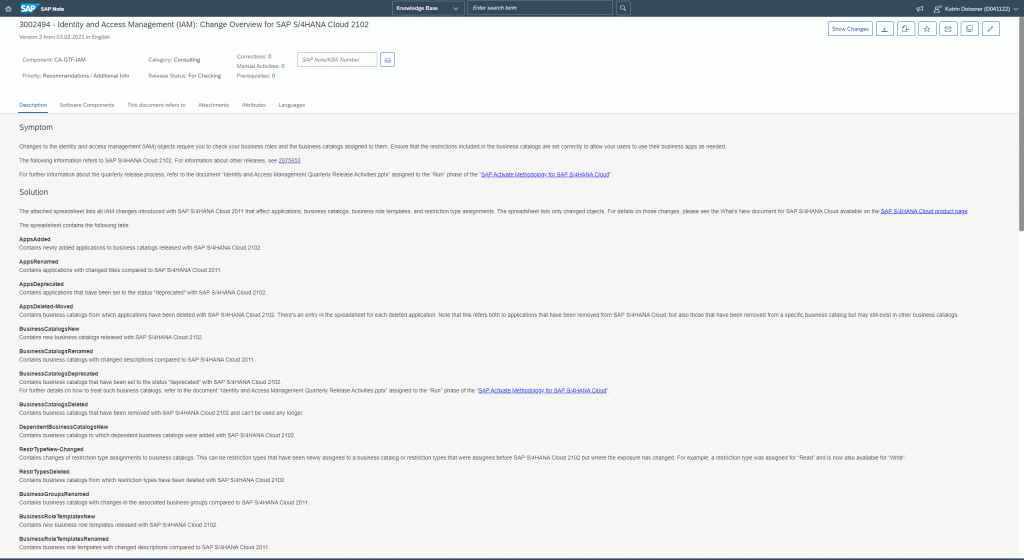Click the Corrections: 0 text
1024x560 pixels.
pyautogui.click(x=253, y=57)
